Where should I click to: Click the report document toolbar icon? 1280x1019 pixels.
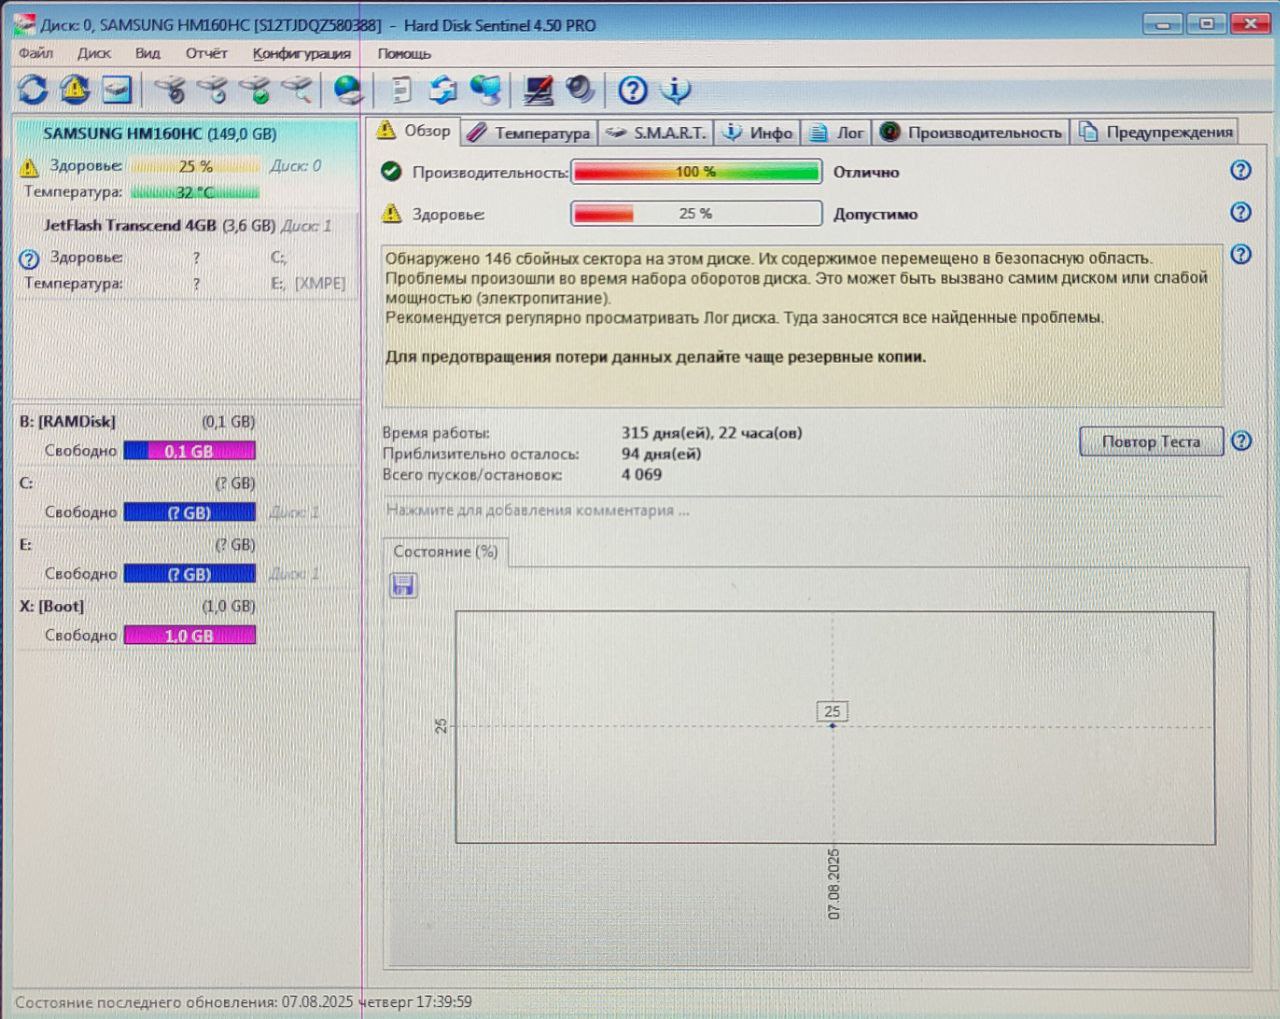pyautogui.click(x=401, y=90)
